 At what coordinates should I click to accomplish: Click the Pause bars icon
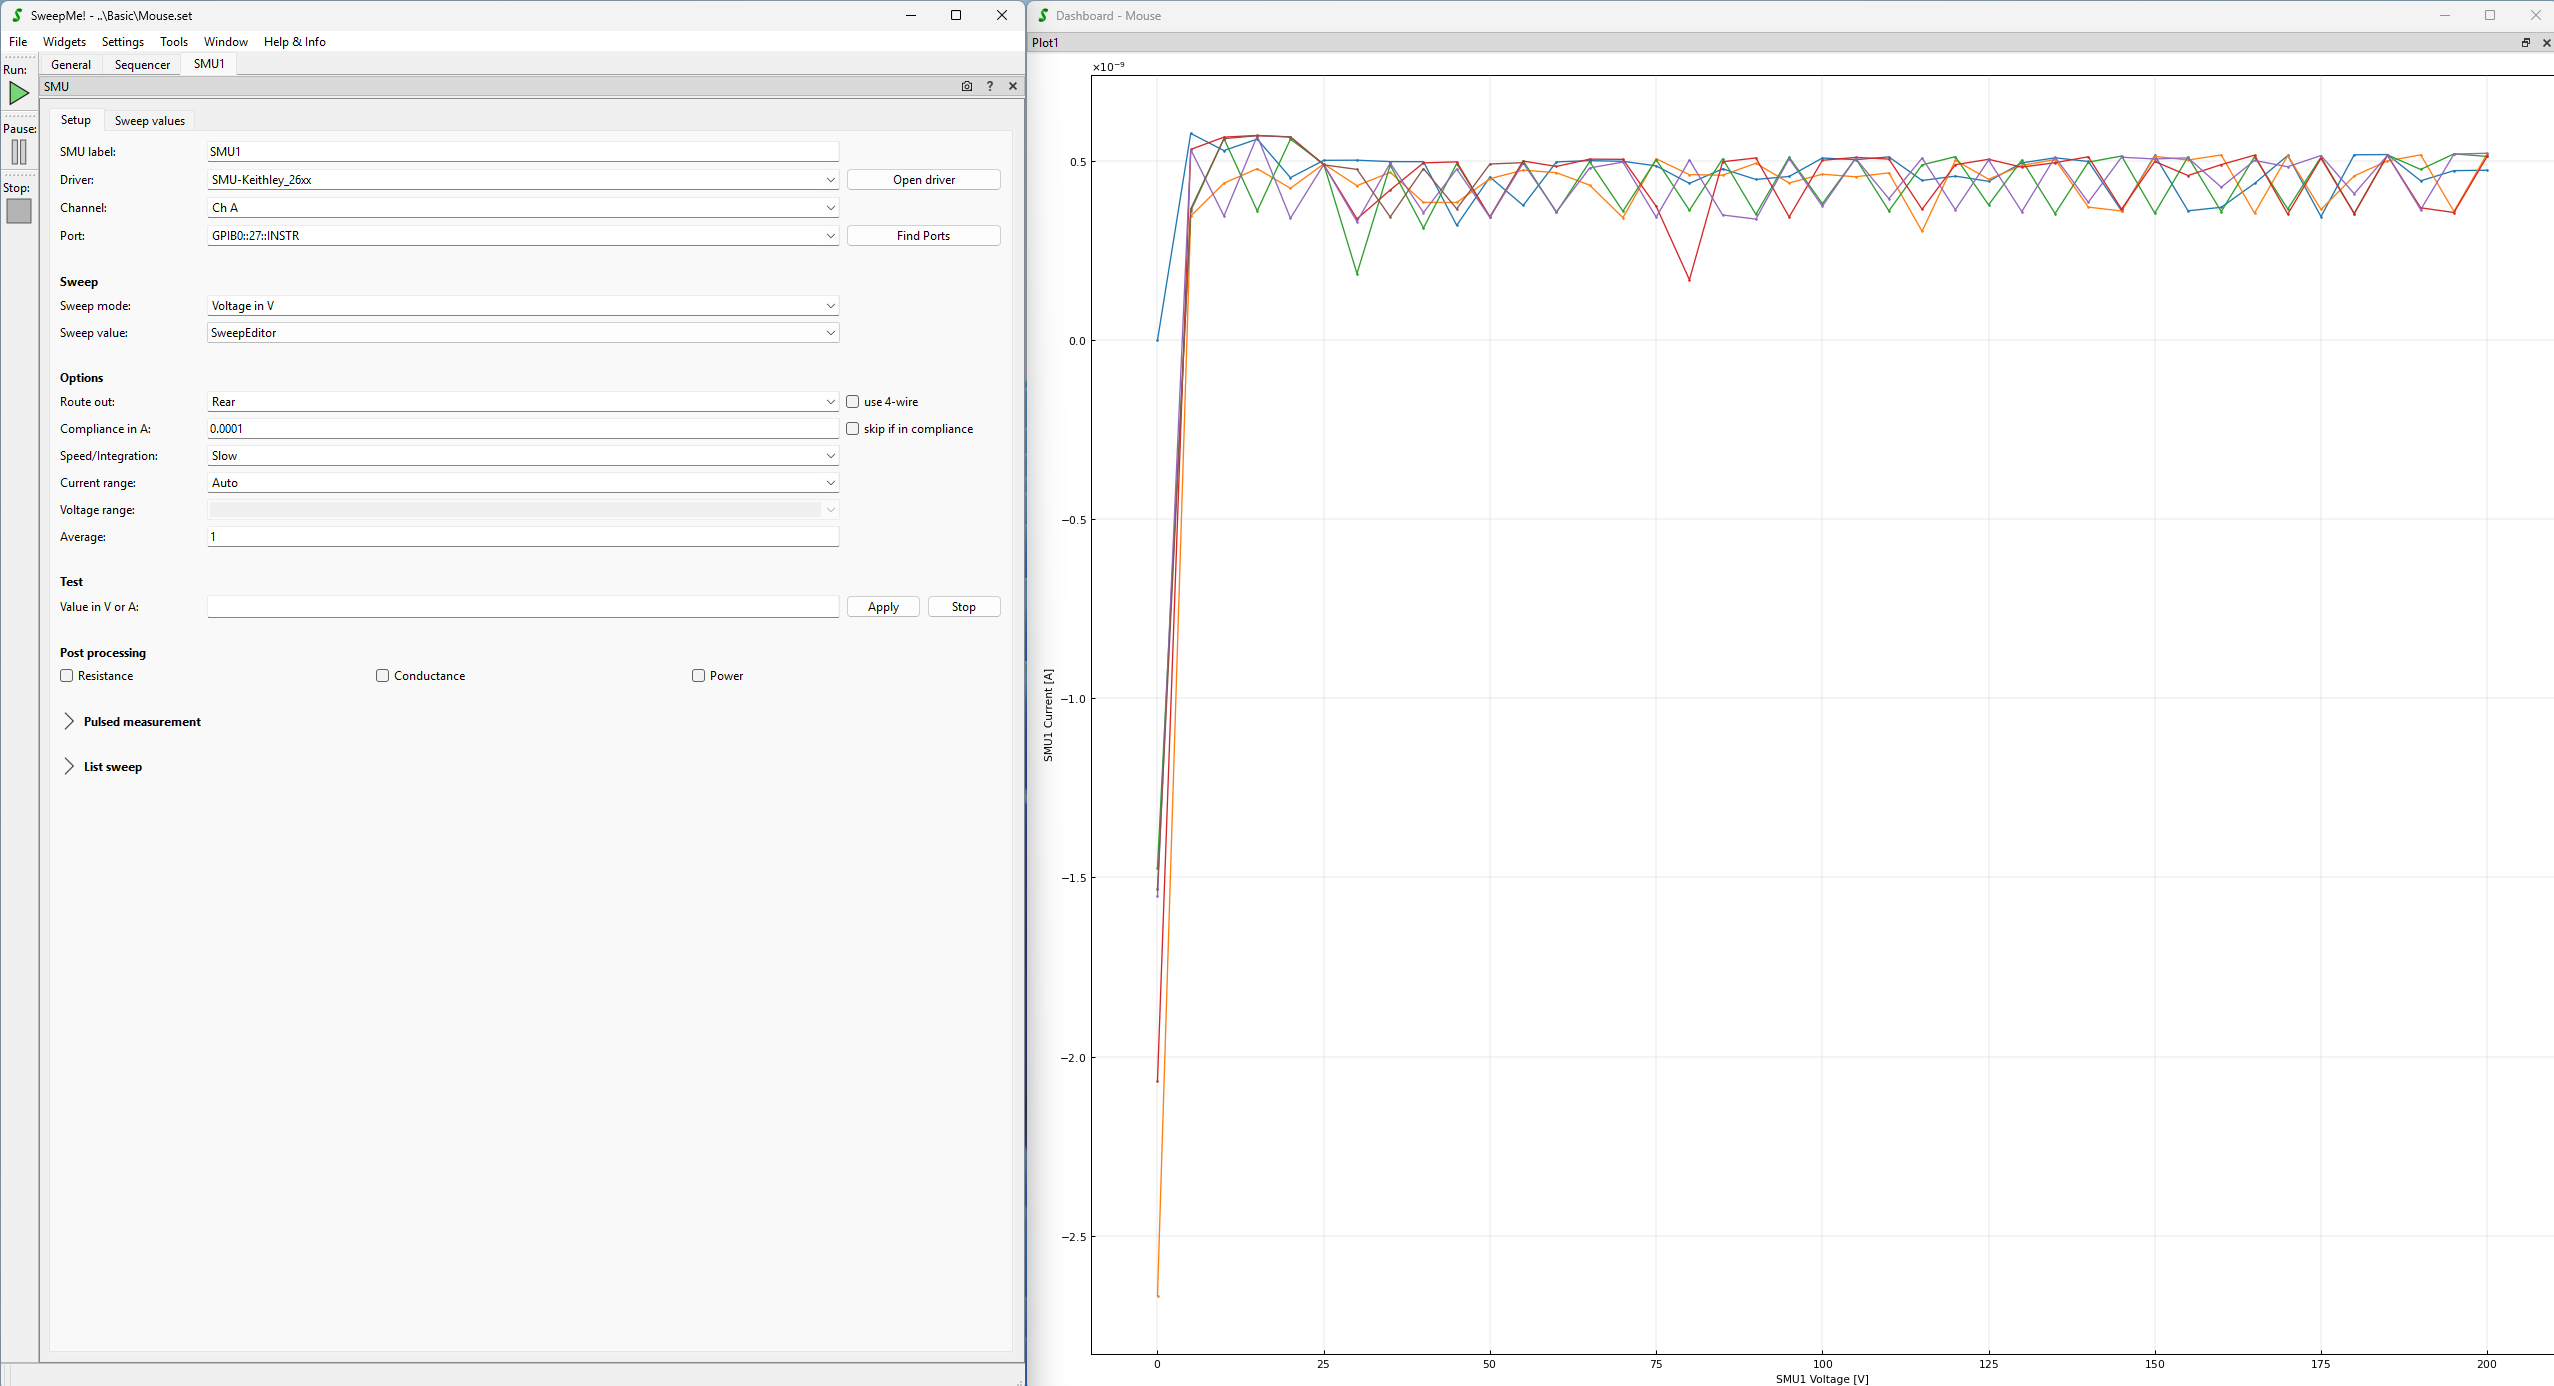[19, 152]
